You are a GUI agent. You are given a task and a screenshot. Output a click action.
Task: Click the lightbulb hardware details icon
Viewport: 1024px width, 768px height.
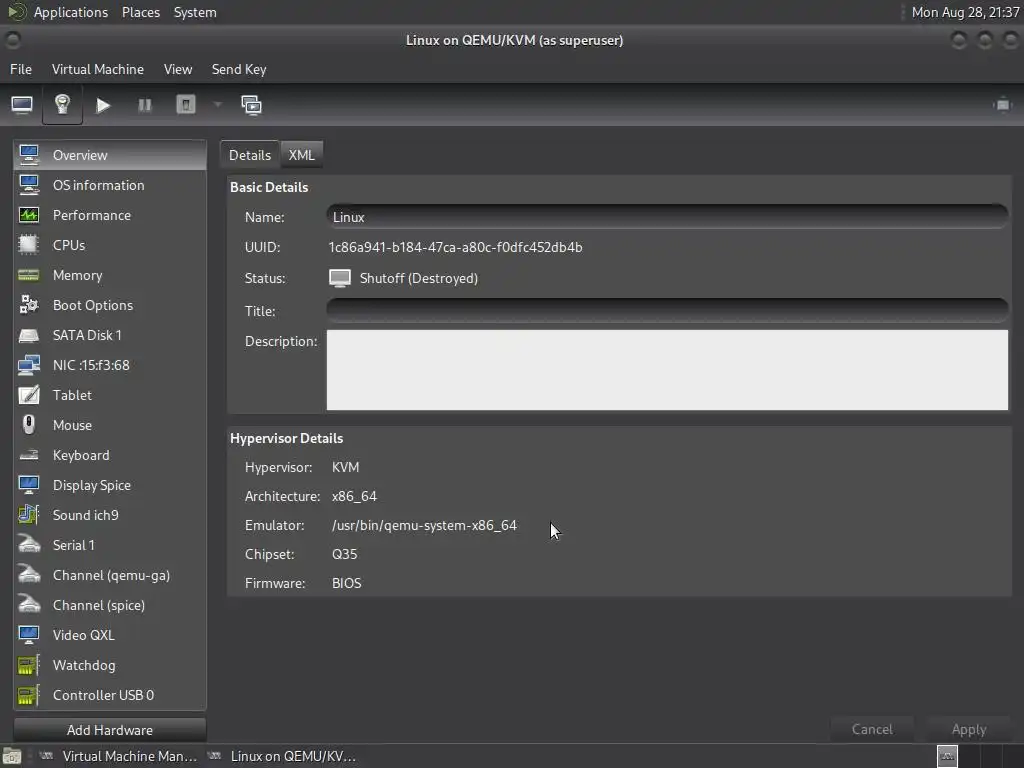click(x=62, y=104)
